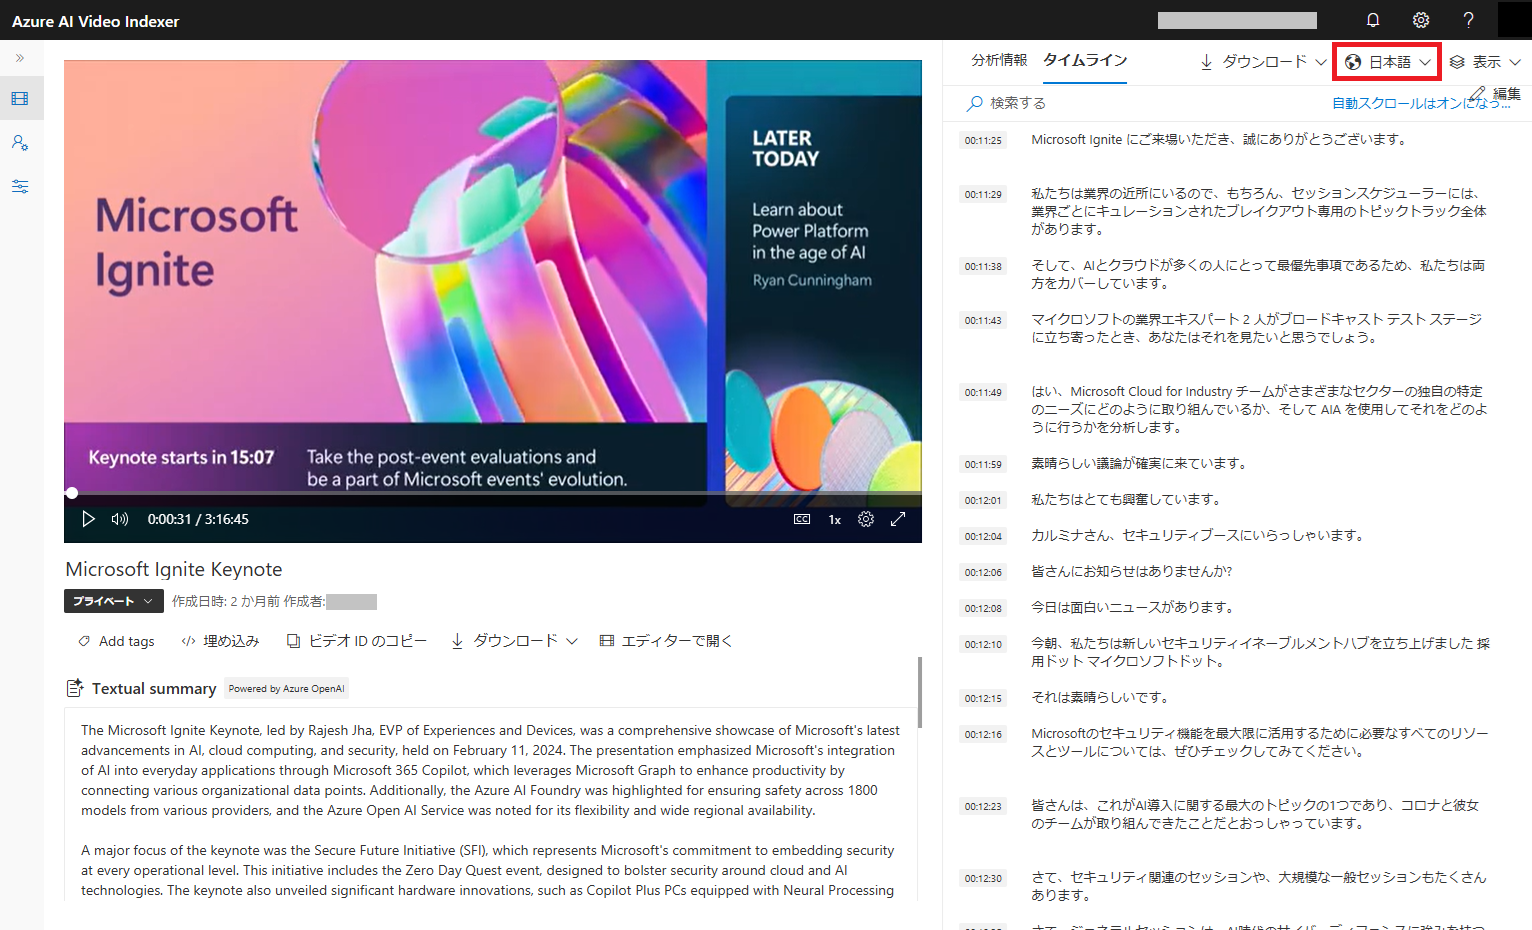1532x930 pixels.
Task: Expand the insights ダウンロード dropdown
Action: point(1264,62)
